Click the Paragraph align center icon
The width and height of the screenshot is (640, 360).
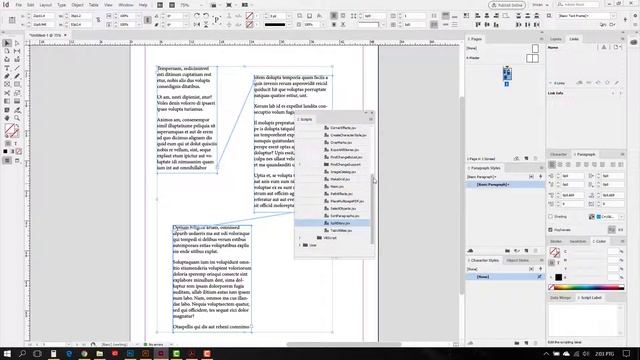(560, 164)
